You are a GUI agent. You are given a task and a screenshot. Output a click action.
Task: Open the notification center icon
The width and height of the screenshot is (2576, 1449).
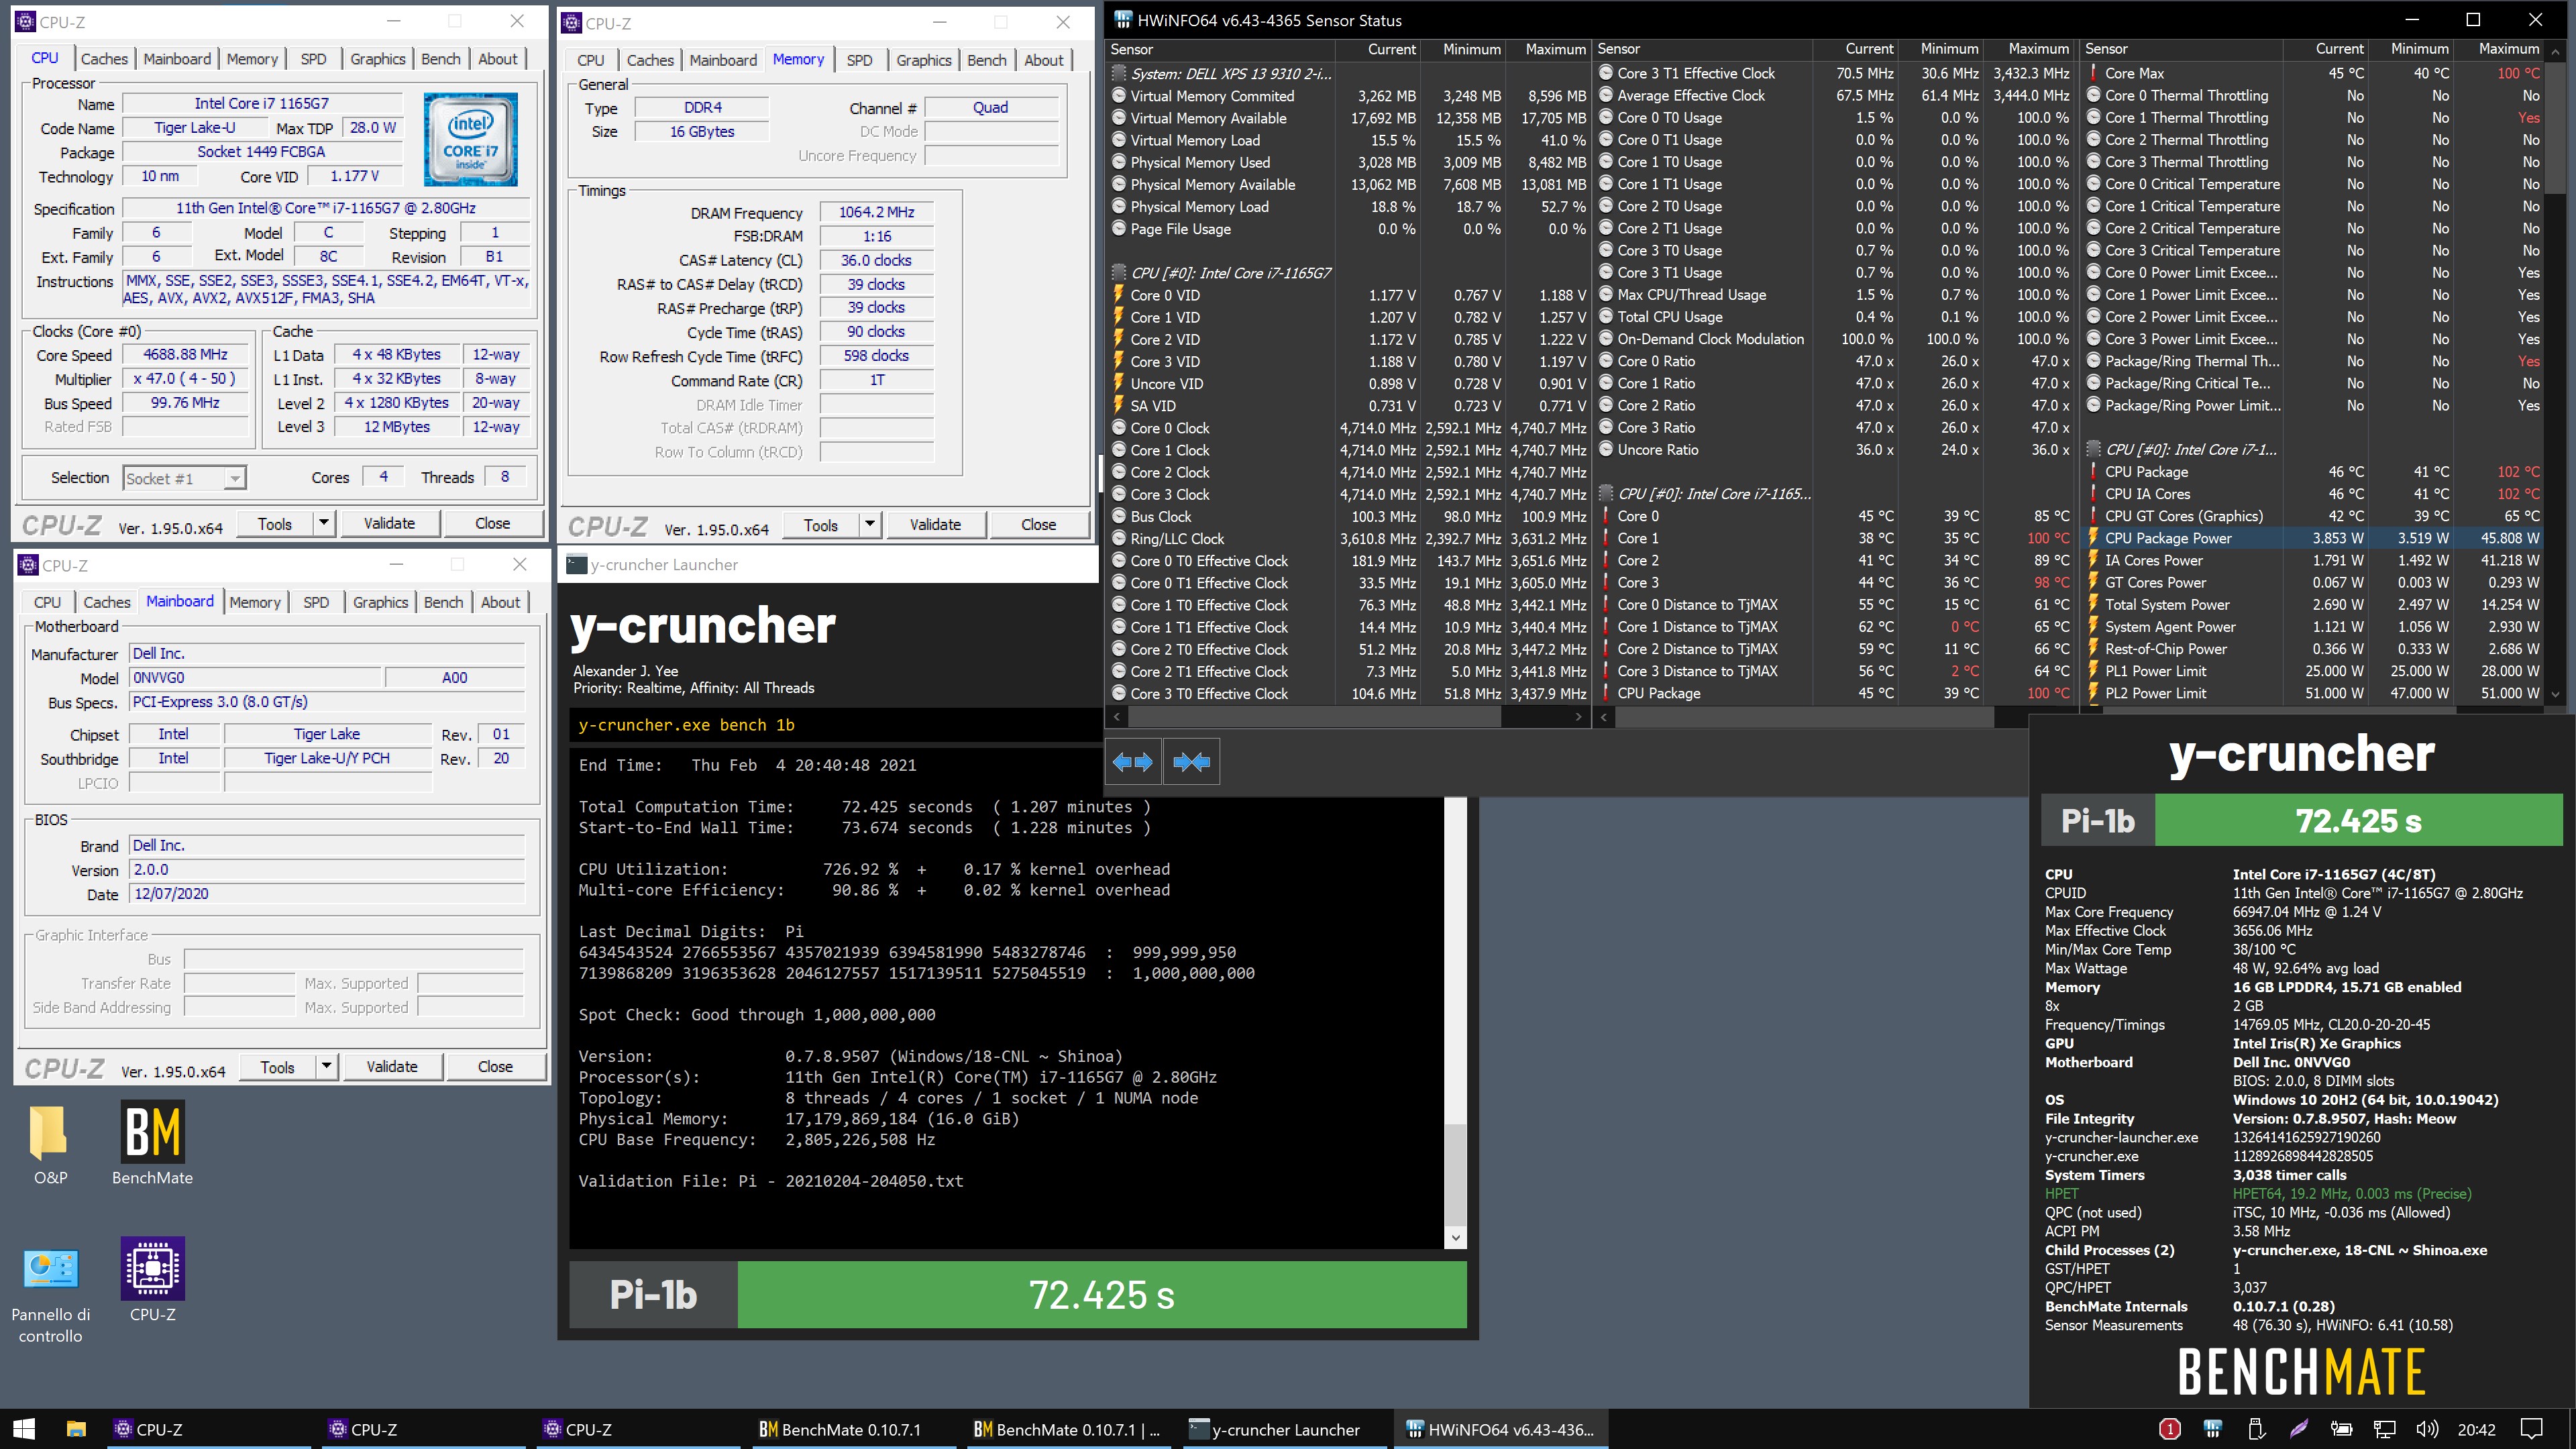coord(2531,1429)
